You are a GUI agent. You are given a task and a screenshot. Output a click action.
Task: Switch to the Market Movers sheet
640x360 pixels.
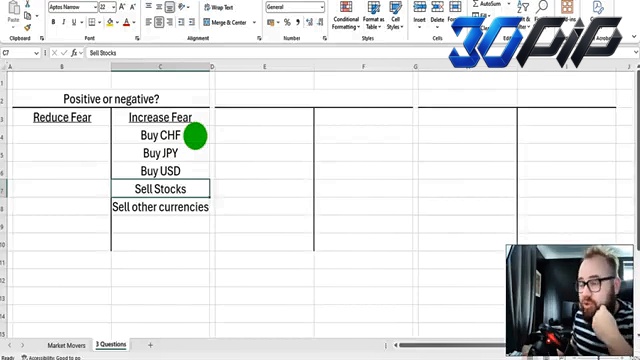pyautogui.click(x=66, y=345)
